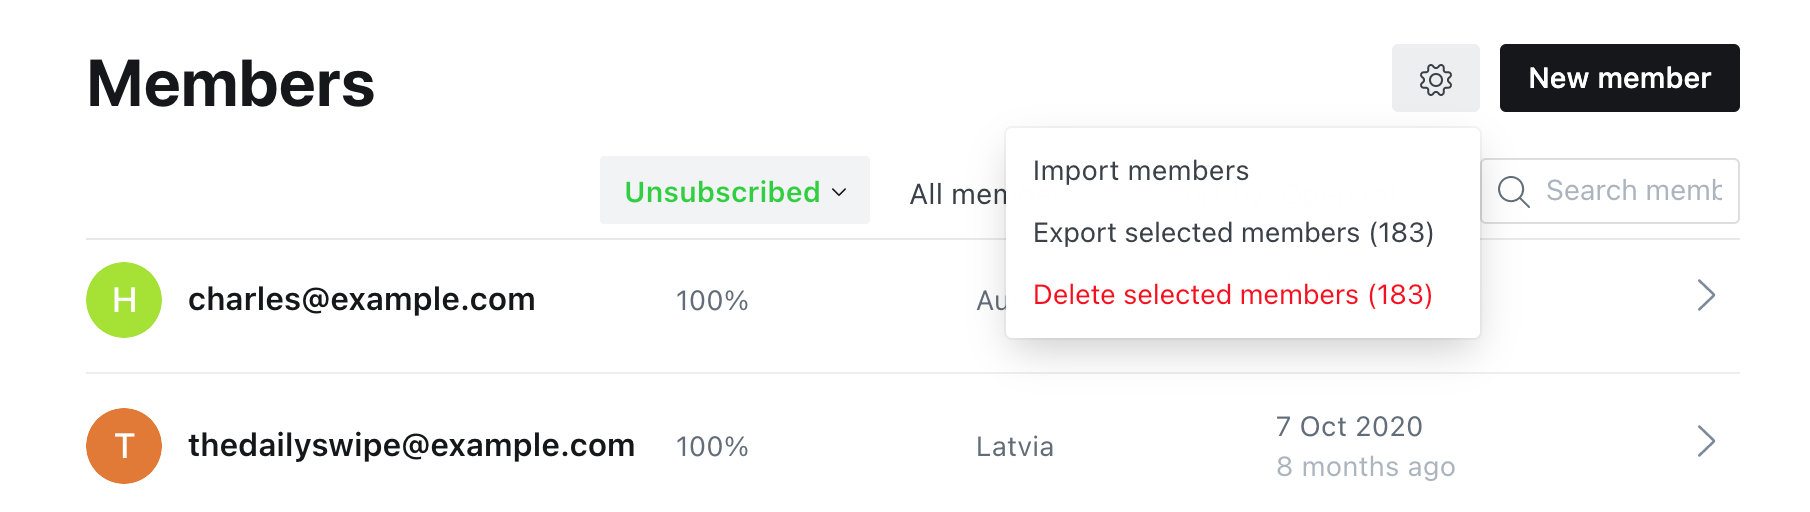Click chevron arrow for charles@example.com
The image size is (1810, 512).
1706,295
